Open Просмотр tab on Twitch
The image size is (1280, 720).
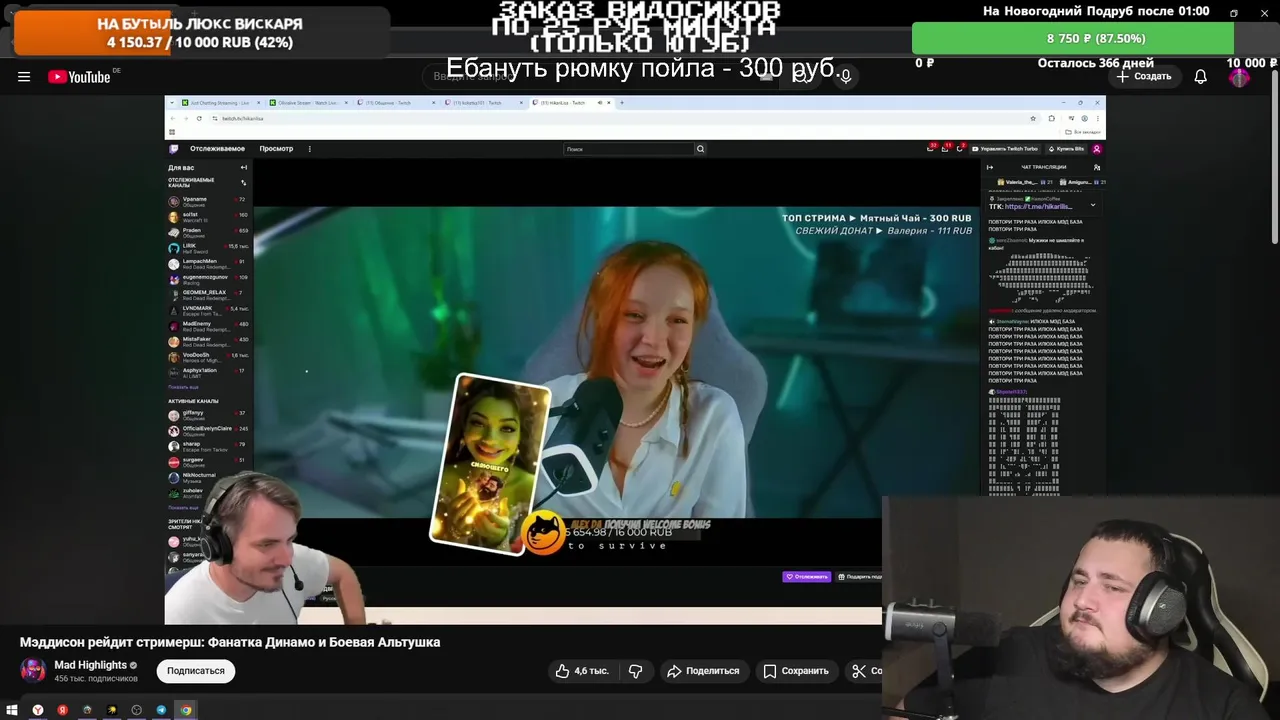(276, 149)
